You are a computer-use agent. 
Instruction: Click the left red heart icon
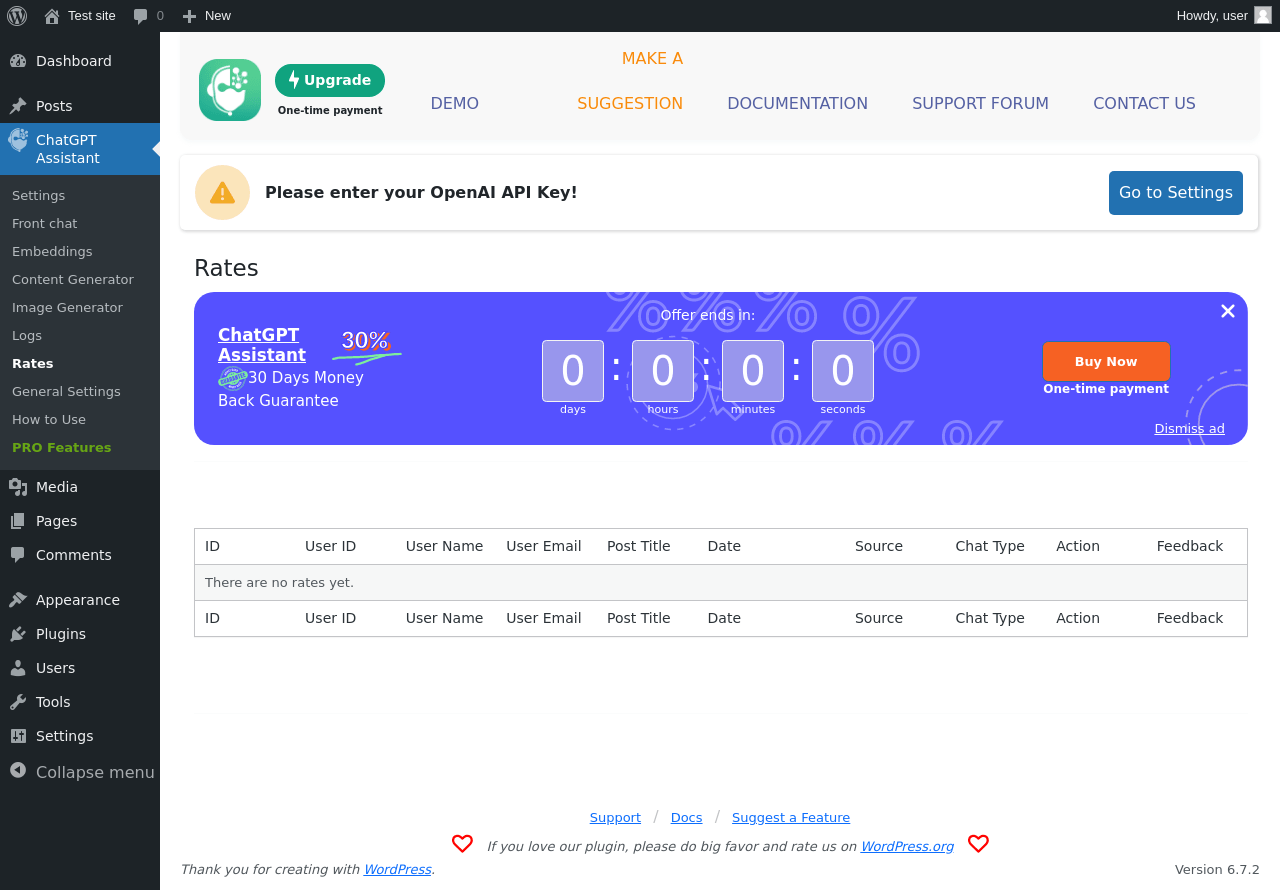tap(462, 844)
